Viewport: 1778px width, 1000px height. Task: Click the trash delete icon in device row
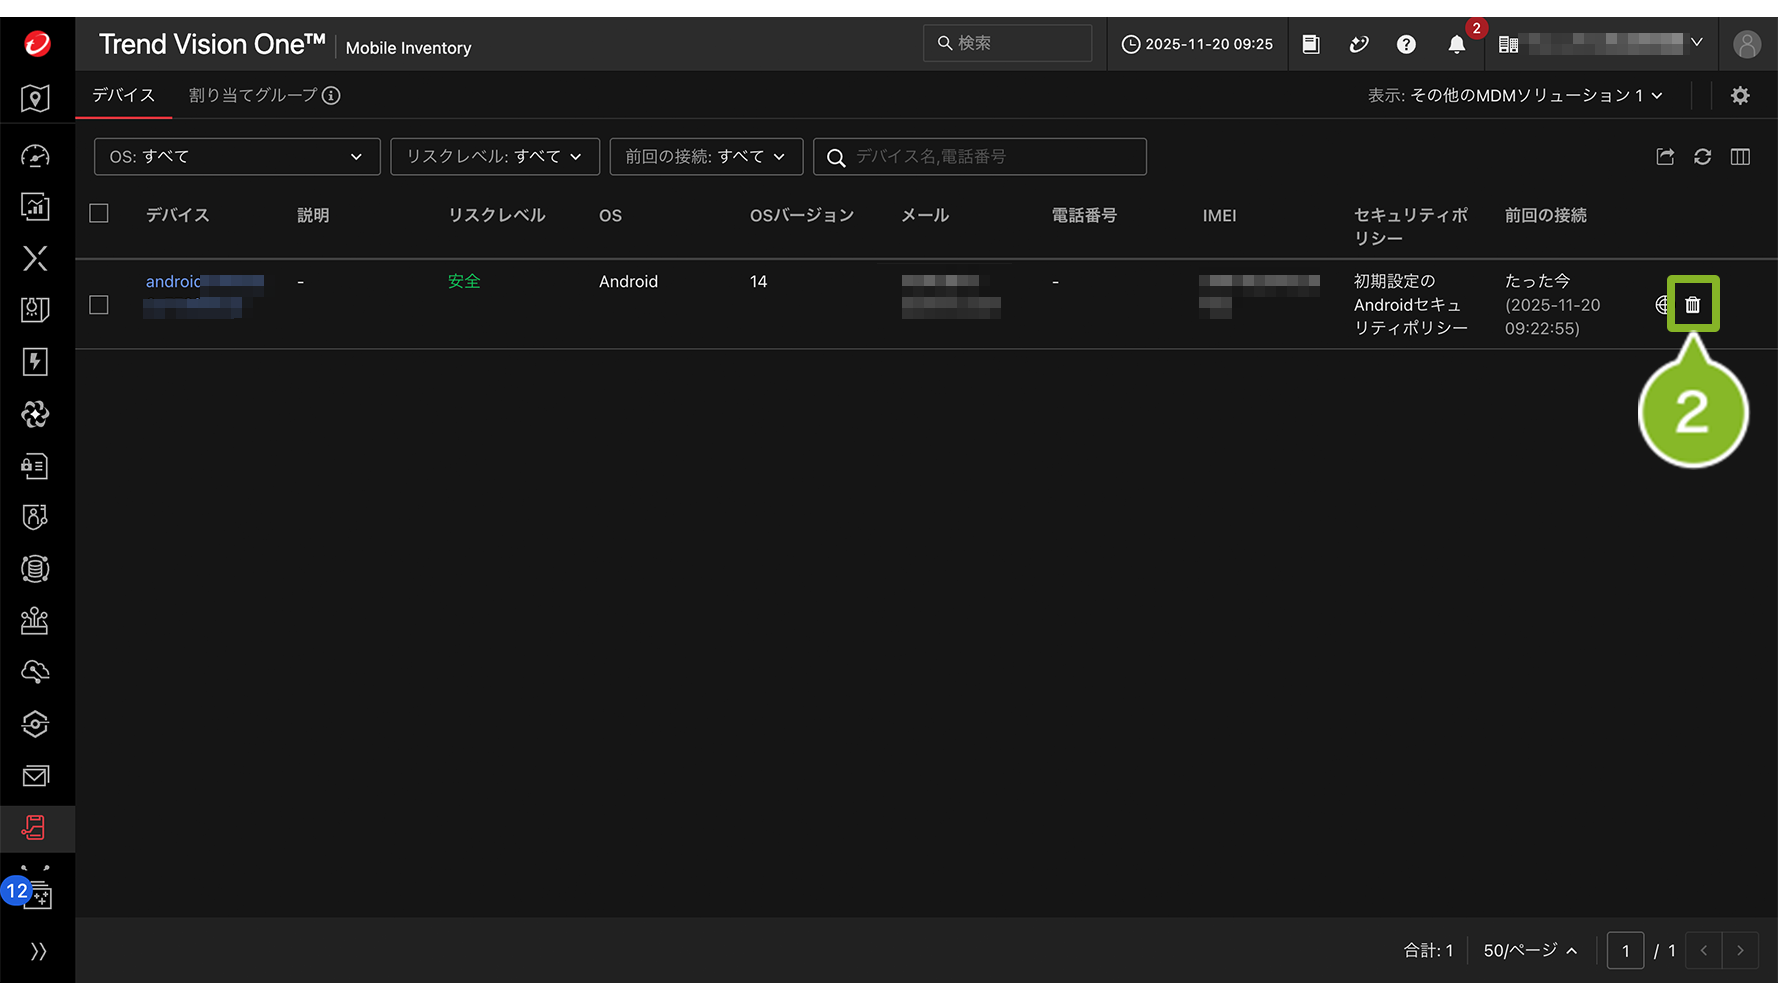tap(1692, 305)
